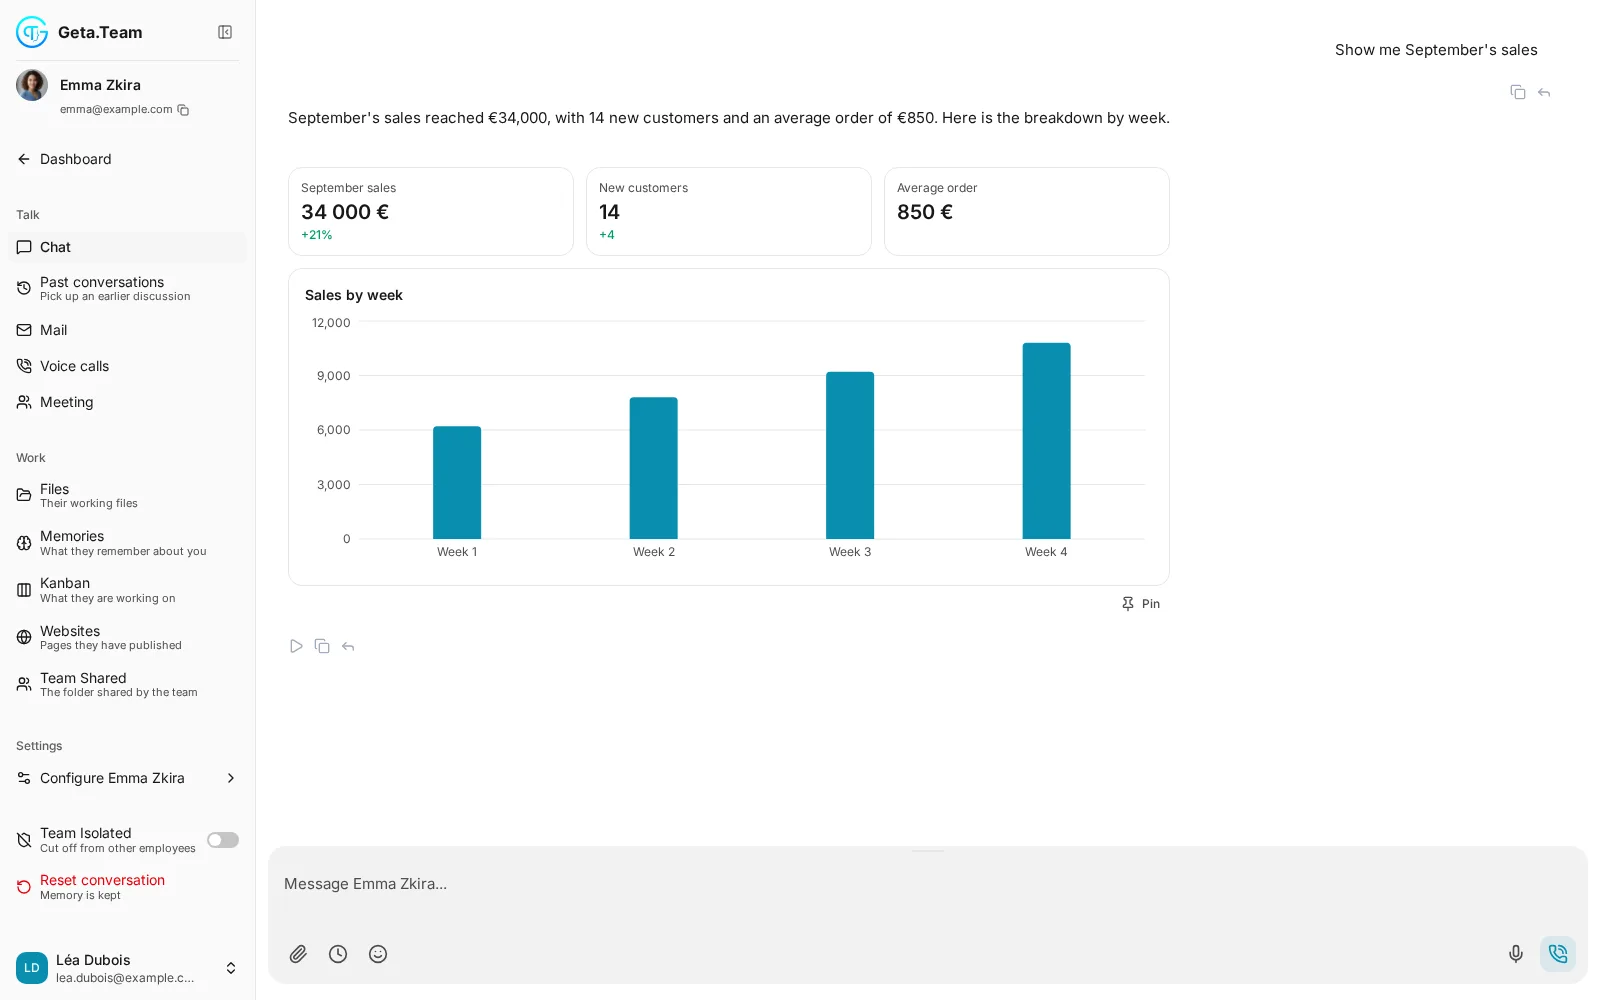Select the September sales 34 000 € card
The image size is (1600, 1000).
[431, 211]
